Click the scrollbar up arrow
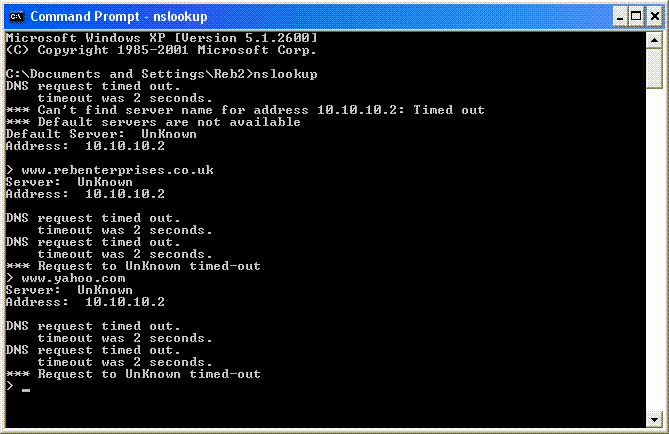 [654, 41]
